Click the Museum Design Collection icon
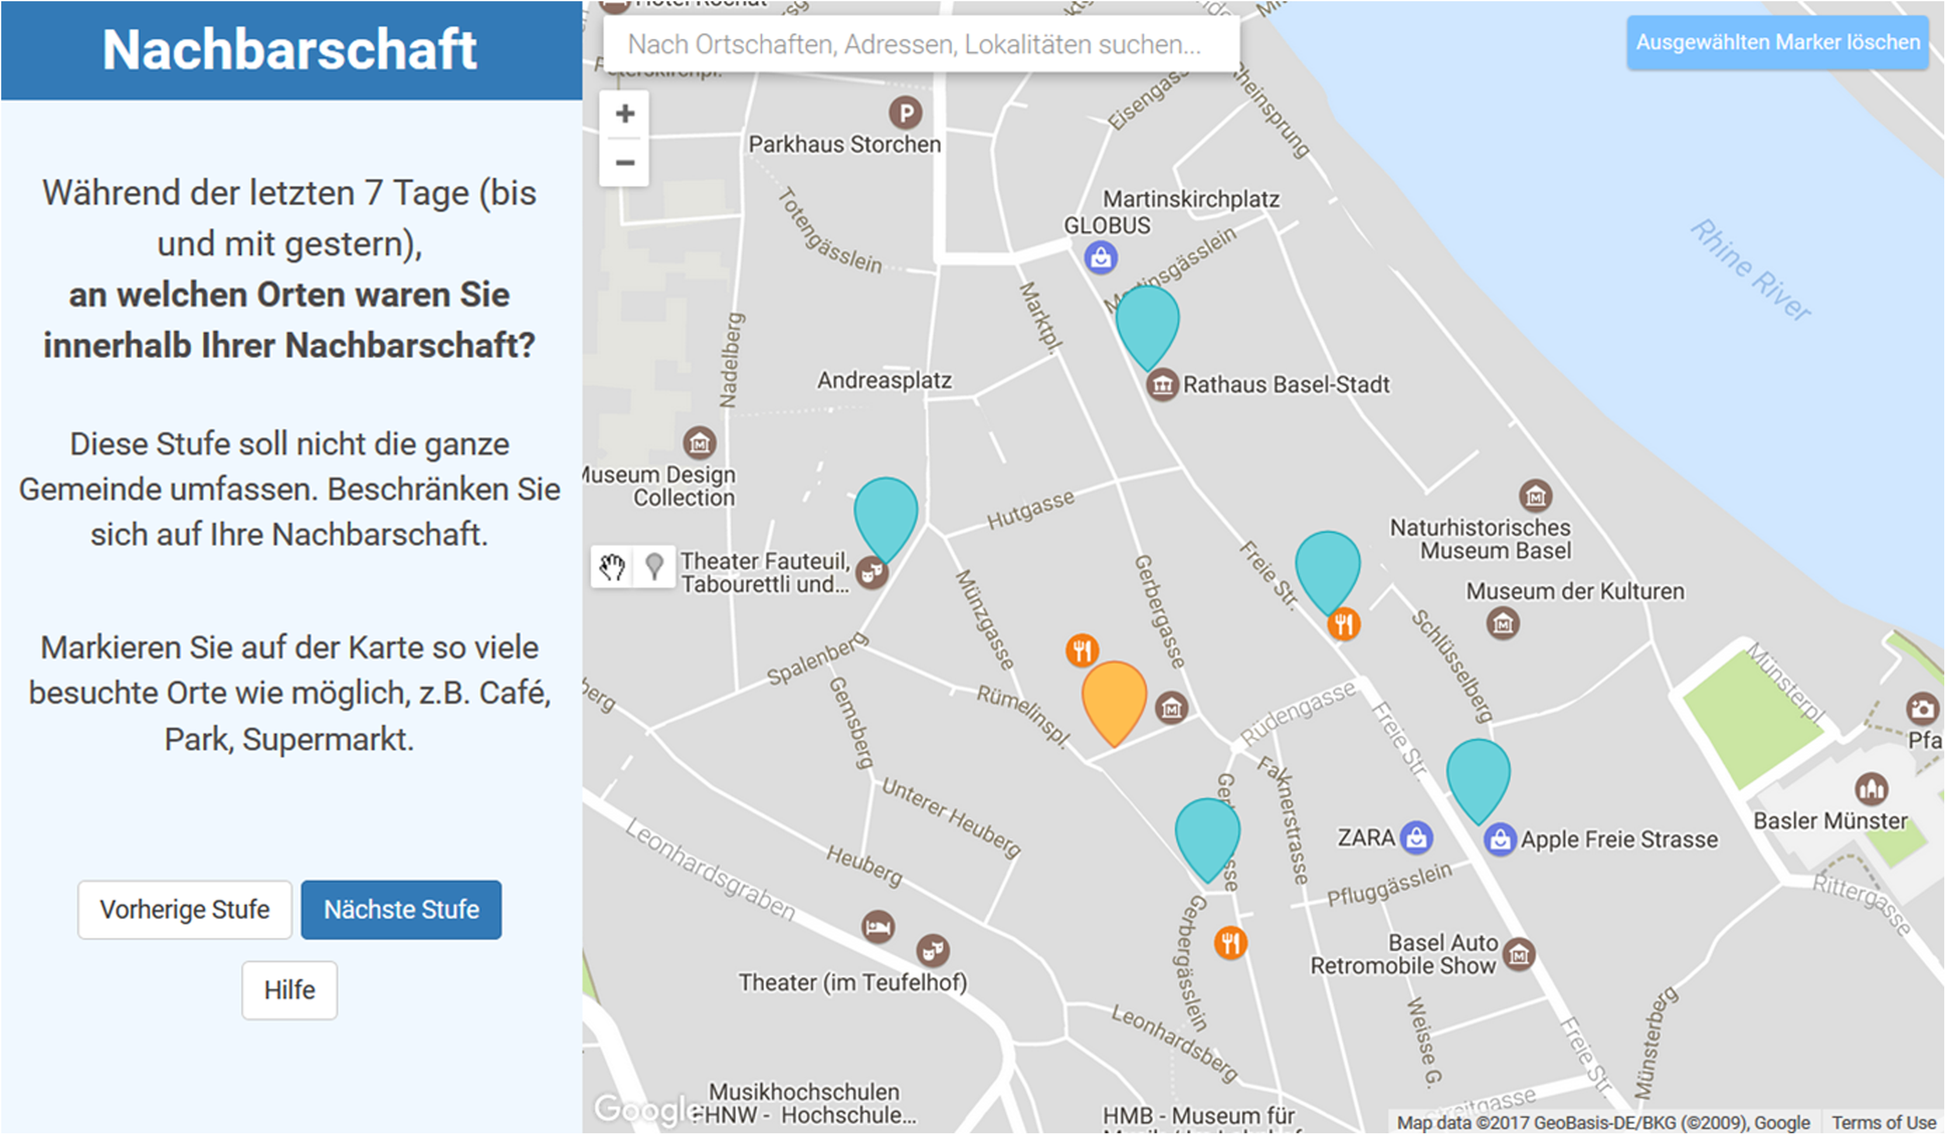This screenshot has width=1946, height=1135. [699, 441]
